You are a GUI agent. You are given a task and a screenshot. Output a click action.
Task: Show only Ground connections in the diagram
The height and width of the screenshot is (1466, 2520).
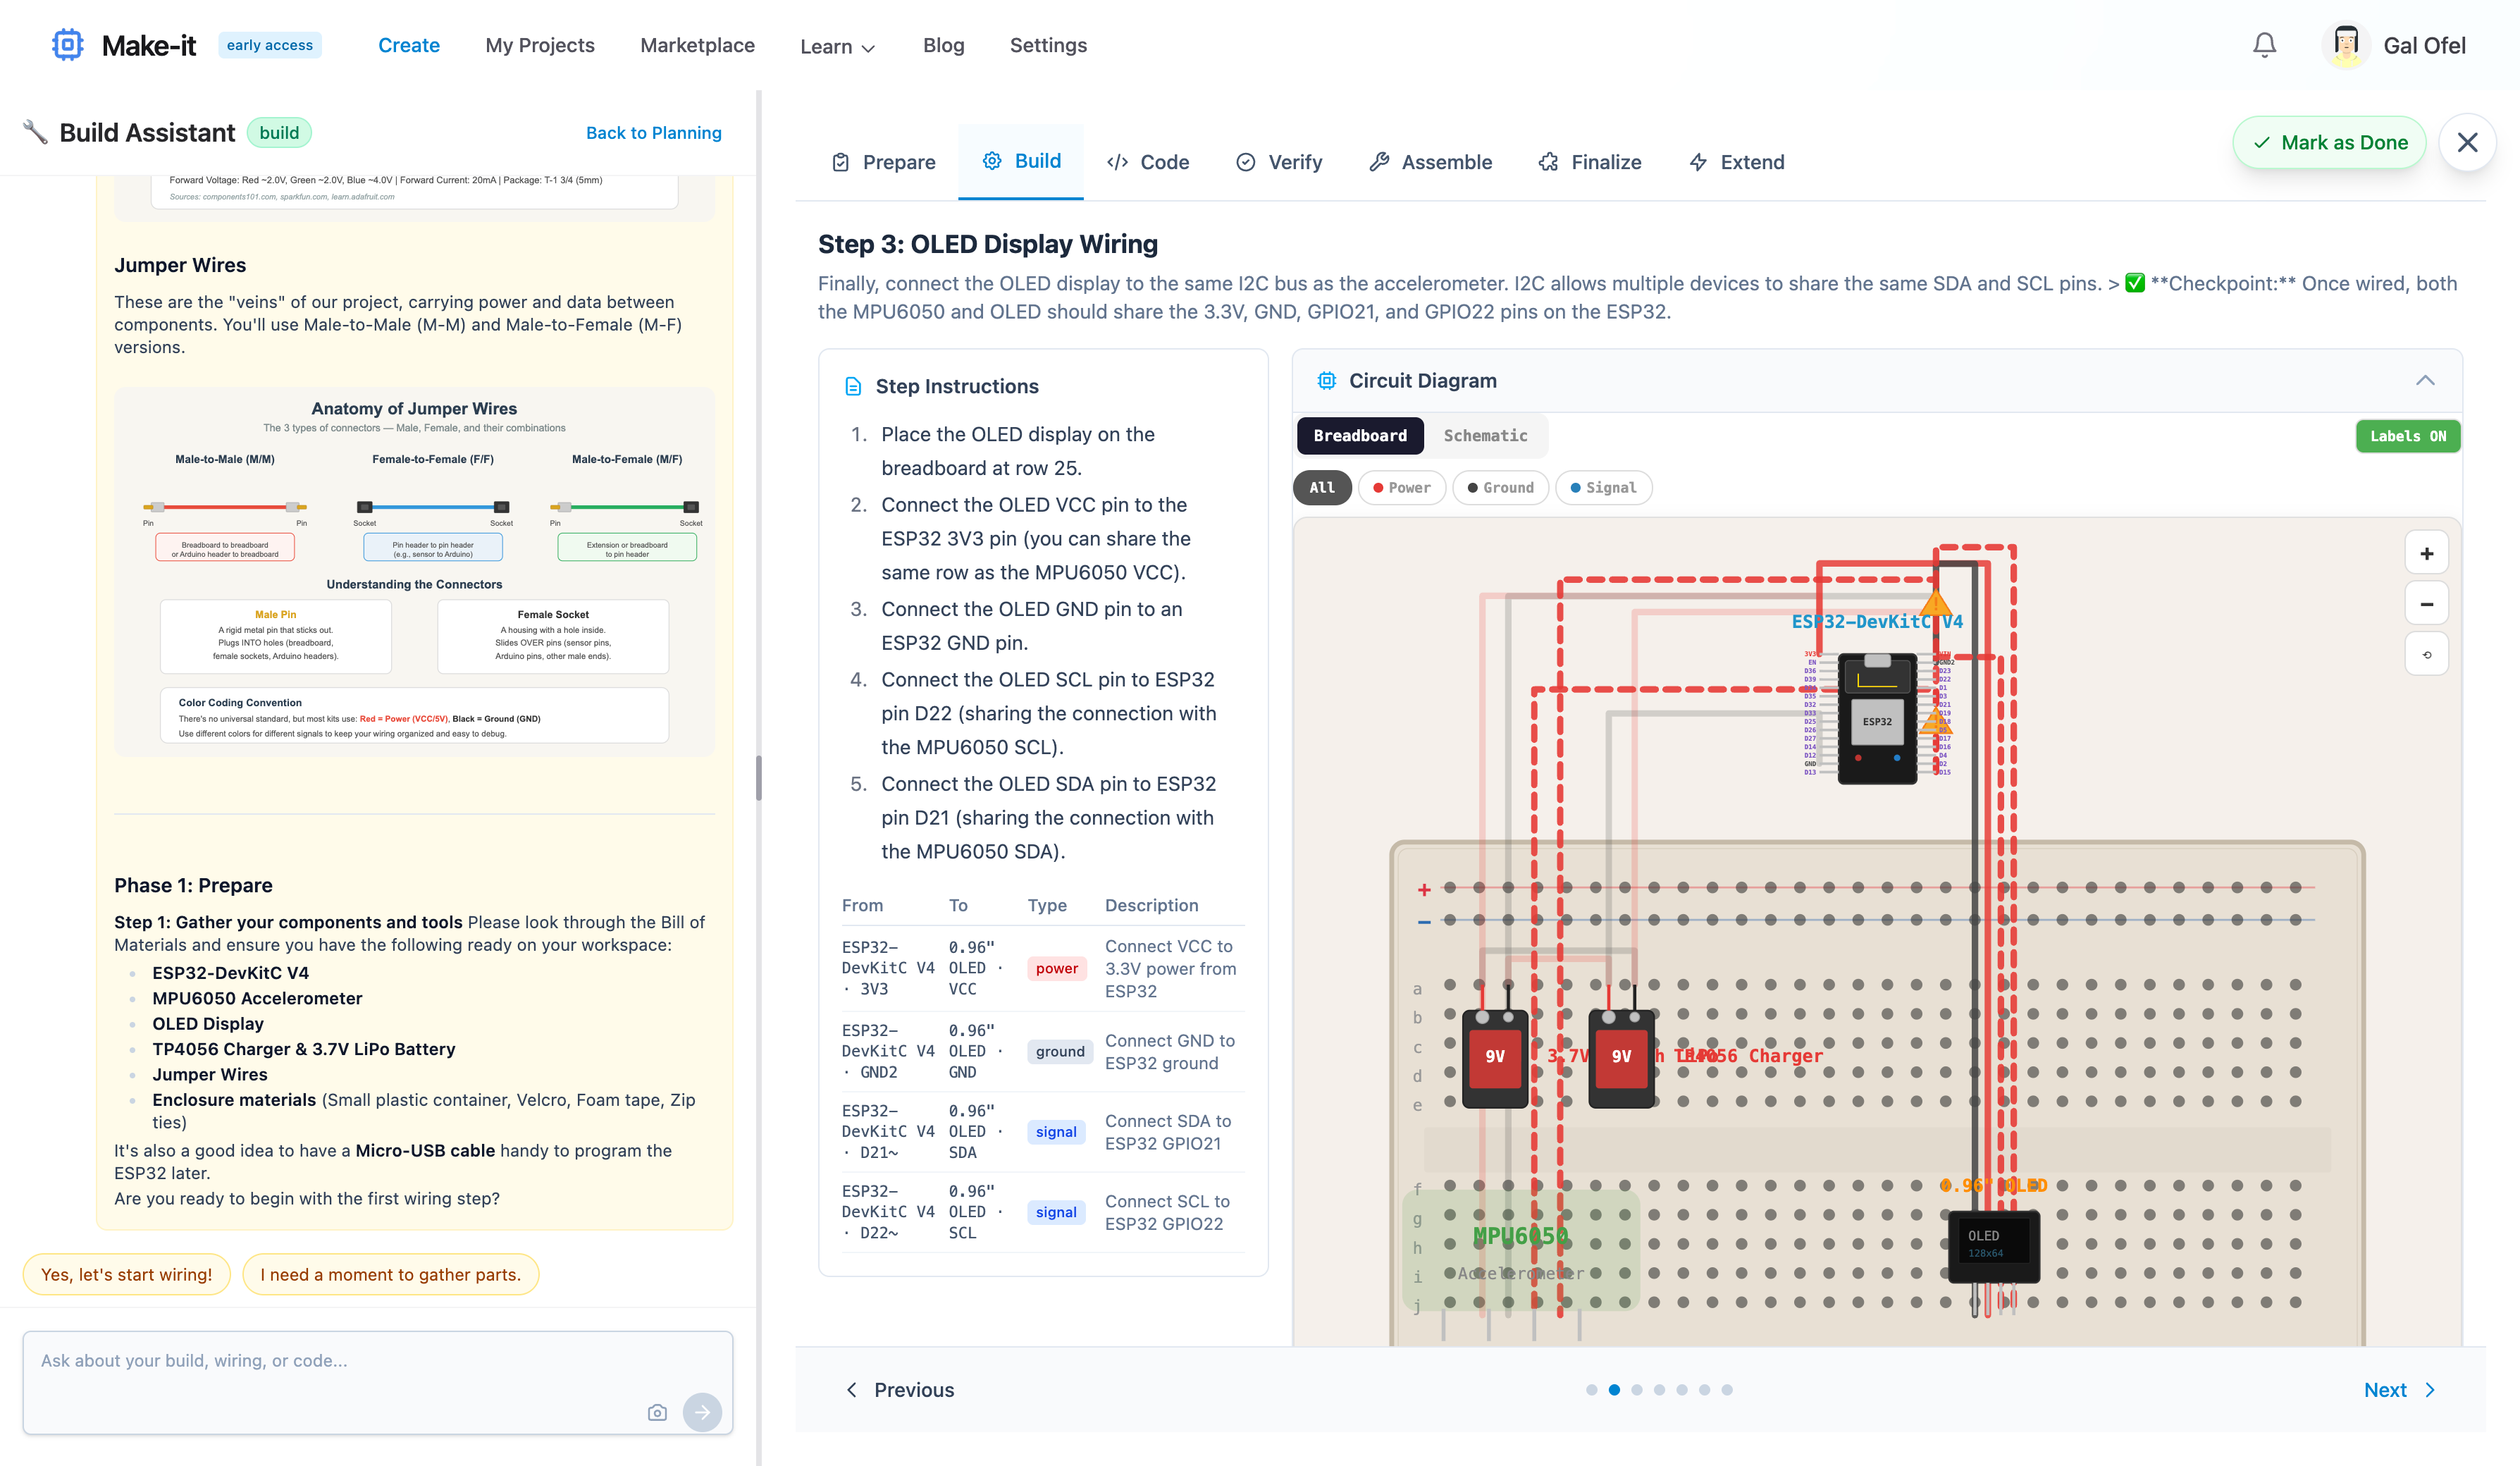point(1500,488)
